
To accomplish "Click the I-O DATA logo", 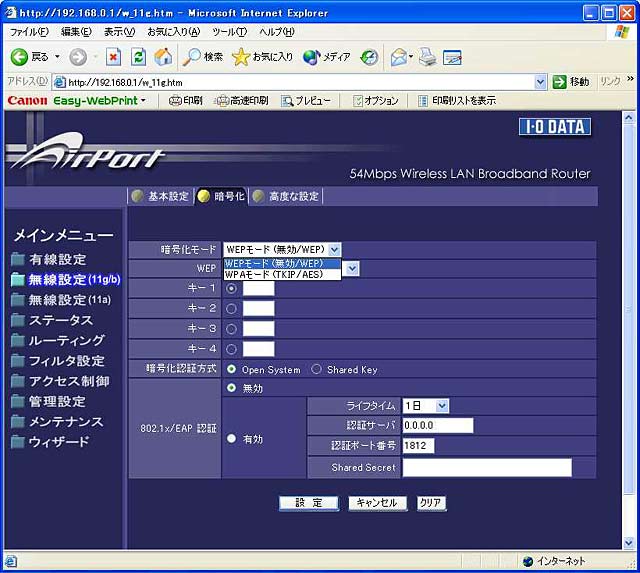I will 555,127.
